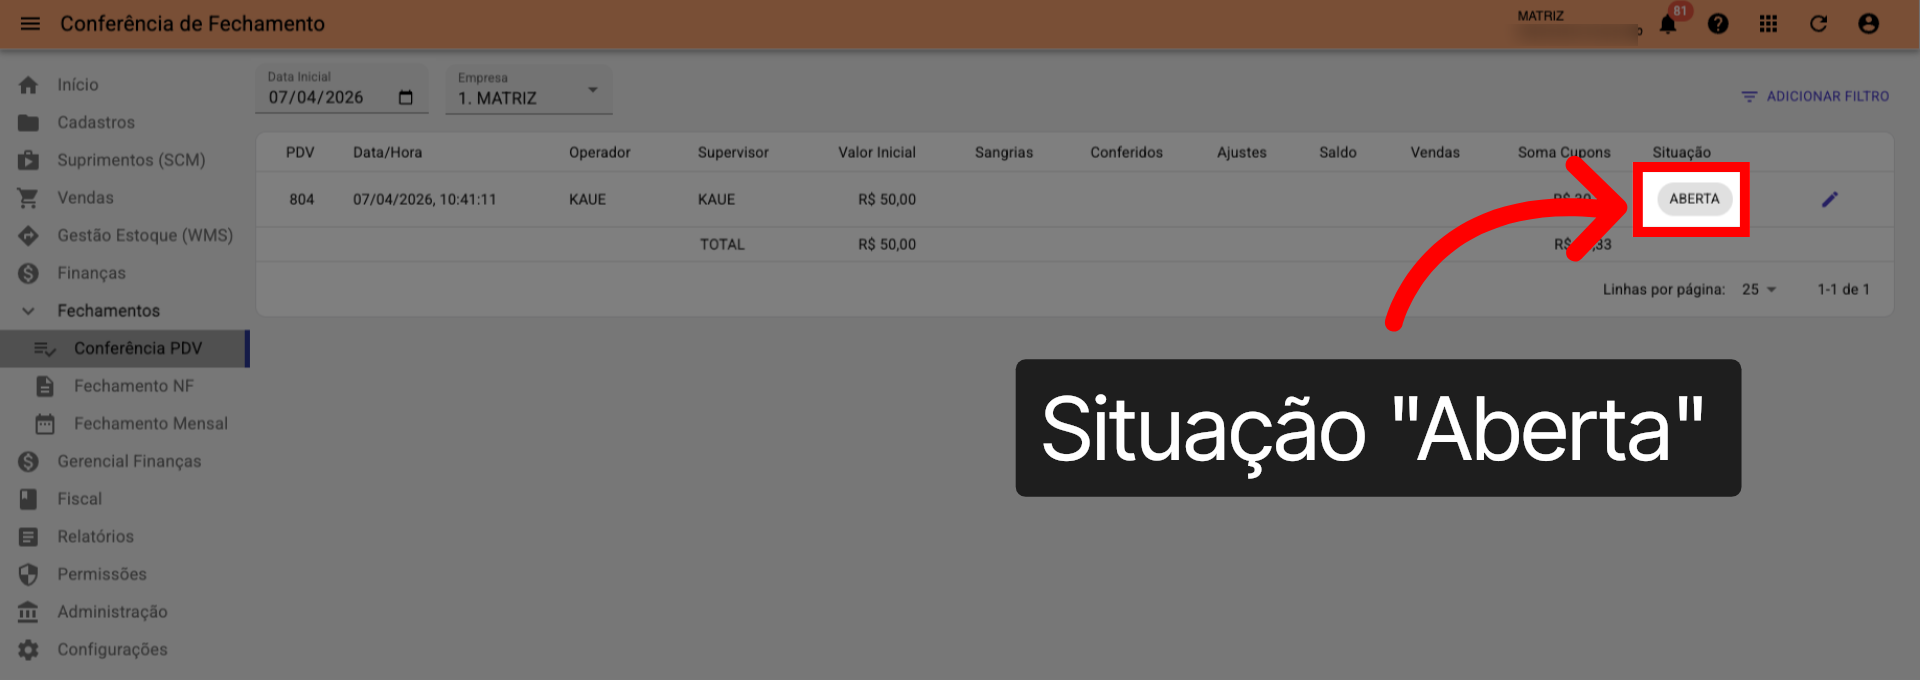Sort by Data/Hora column header
Viewport: 1920px width, 680px height.
click(387, 153)
